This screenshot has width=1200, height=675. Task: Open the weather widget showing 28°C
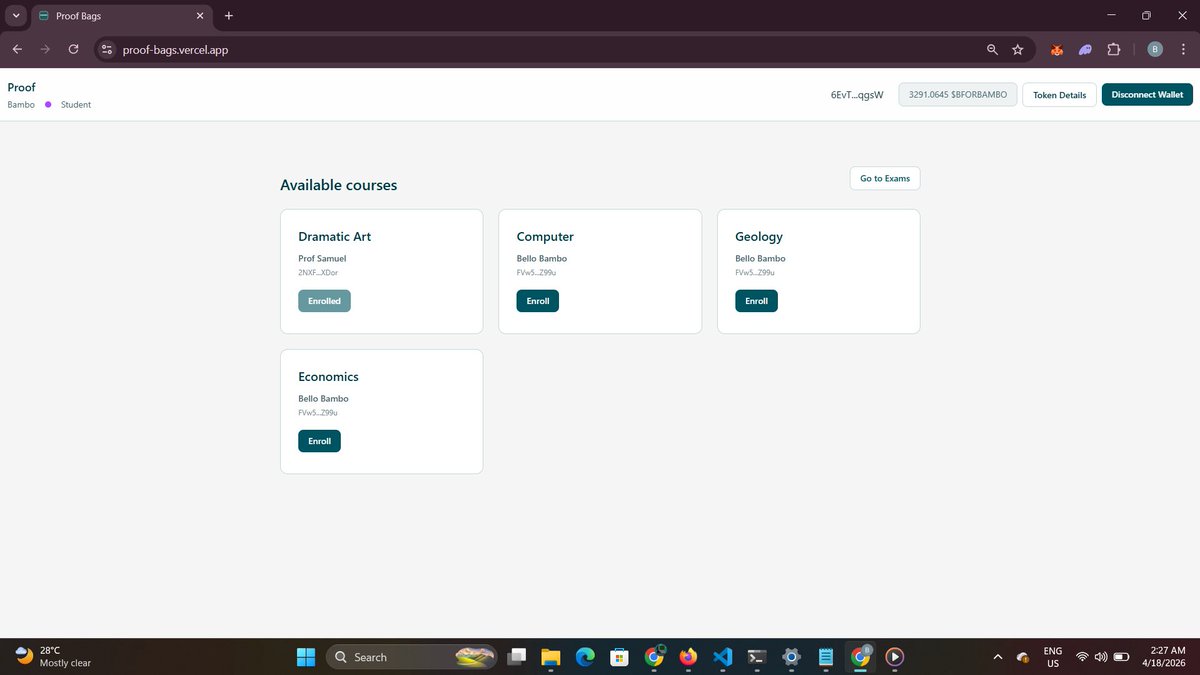pos(54,657)
